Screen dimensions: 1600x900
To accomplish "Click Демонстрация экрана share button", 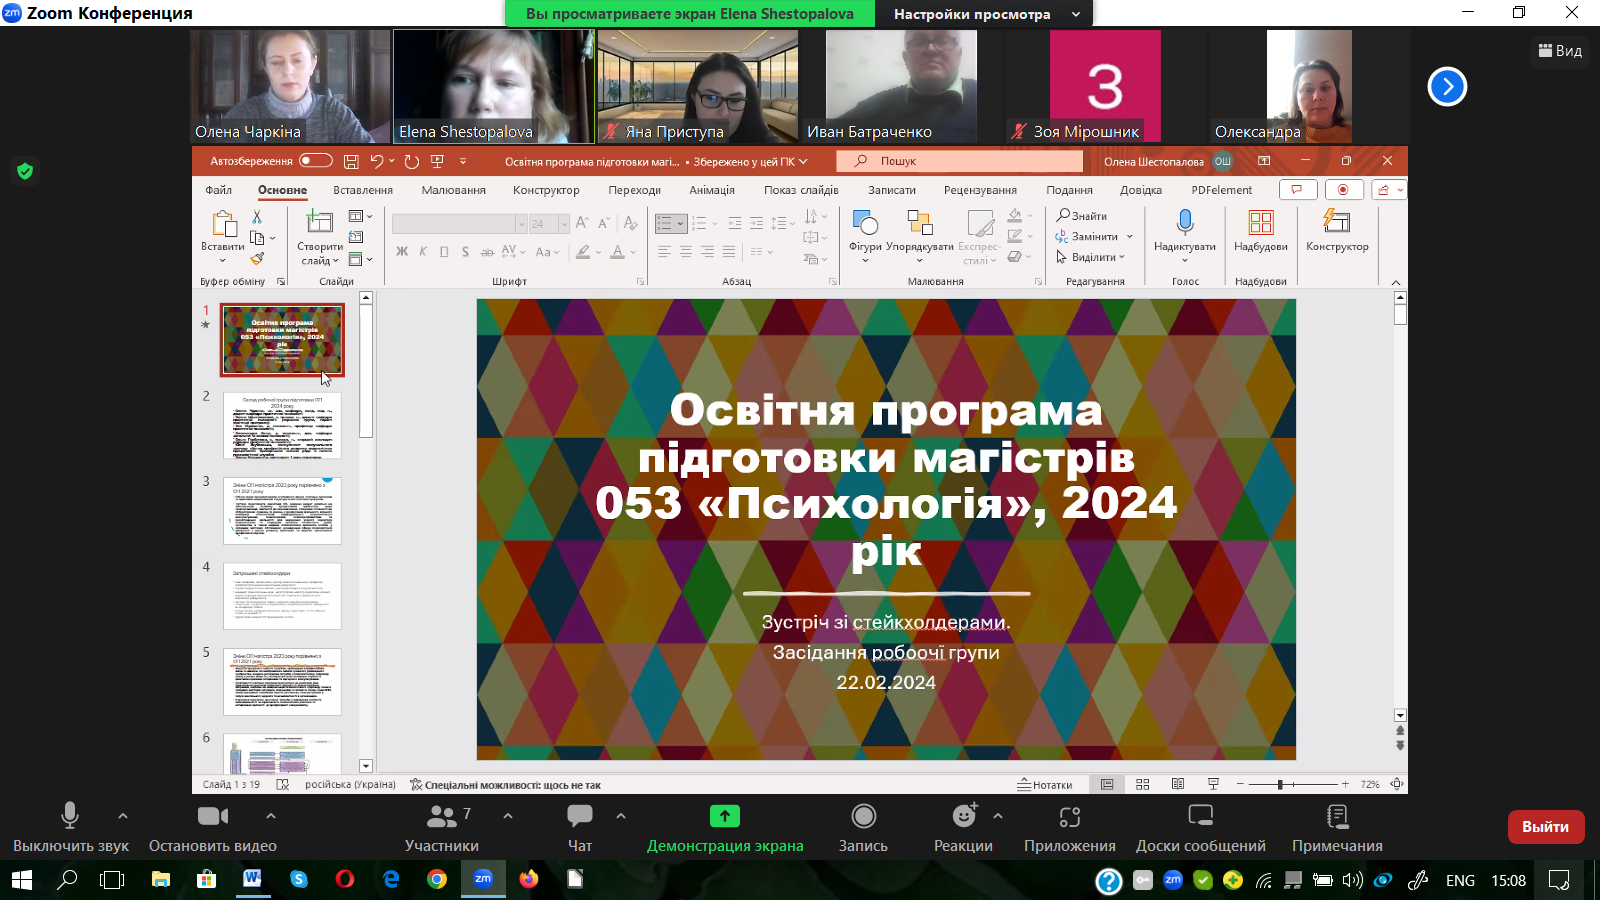I will [x=725, y=828].
